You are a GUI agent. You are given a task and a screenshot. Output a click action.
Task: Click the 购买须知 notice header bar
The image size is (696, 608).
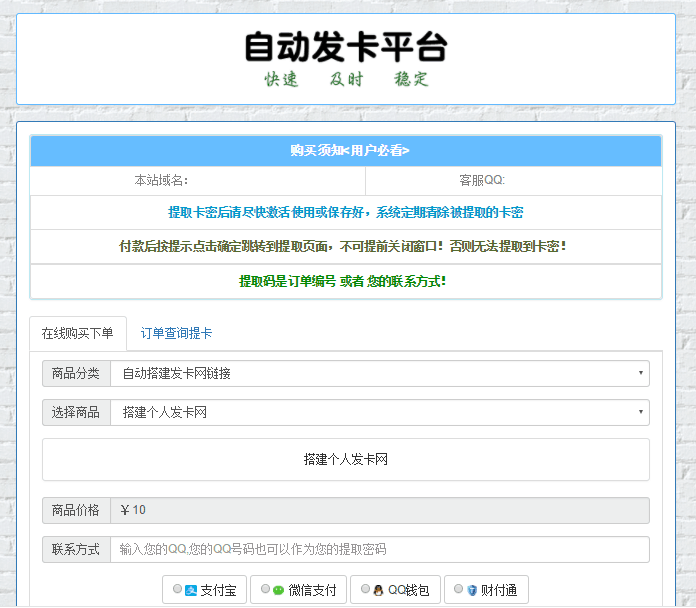346,151
